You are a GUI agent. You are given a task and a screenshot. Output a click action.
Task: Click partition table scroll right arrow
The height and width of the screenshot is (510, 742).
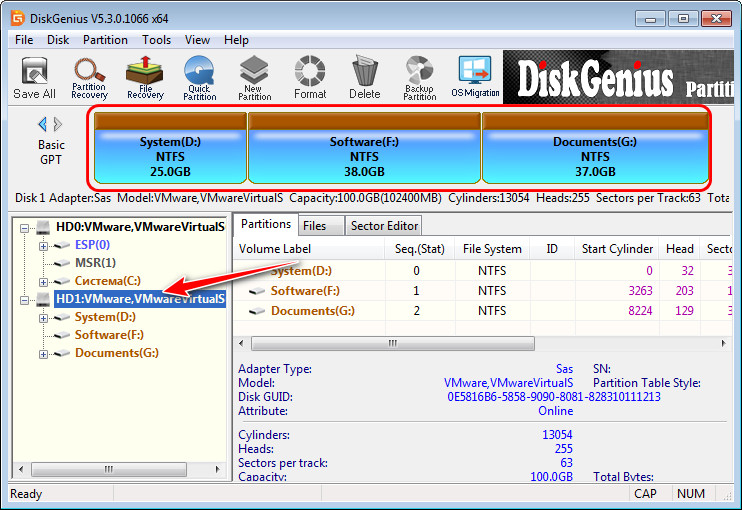[x=724, y=343]
